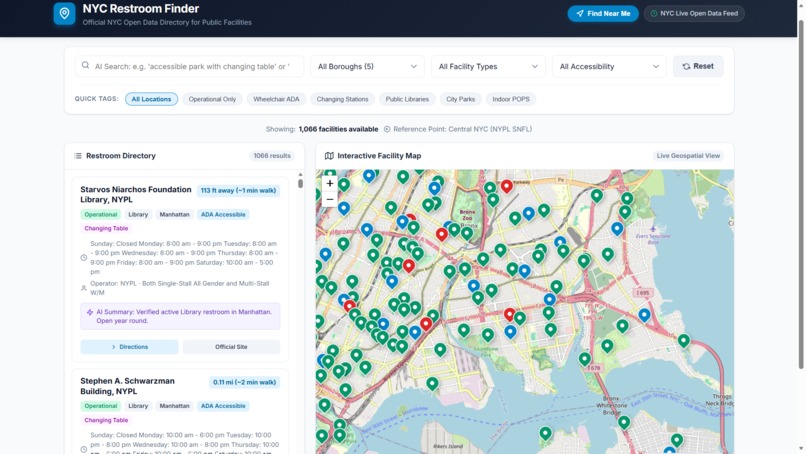Toggle the Wheelchair ADA quick tag
Viewport: 806px width, 454px height.
(x=276, y=99)
